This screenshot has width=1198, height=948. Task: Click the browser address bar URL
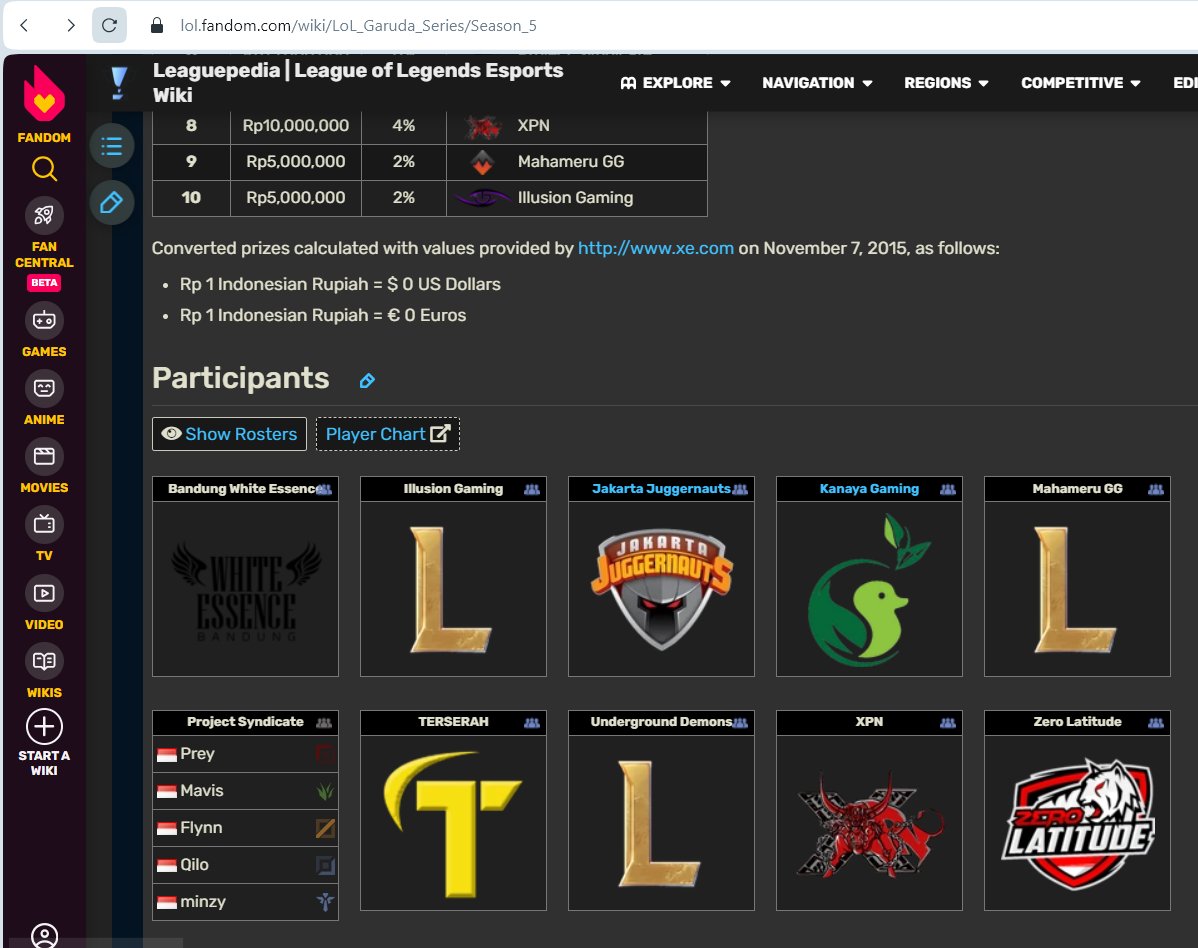[x=358, y=25]
